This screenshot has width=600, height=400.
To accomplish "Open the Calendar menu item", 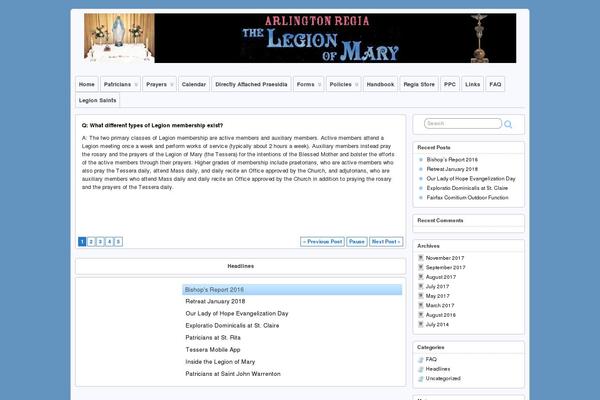I will 194,84.
